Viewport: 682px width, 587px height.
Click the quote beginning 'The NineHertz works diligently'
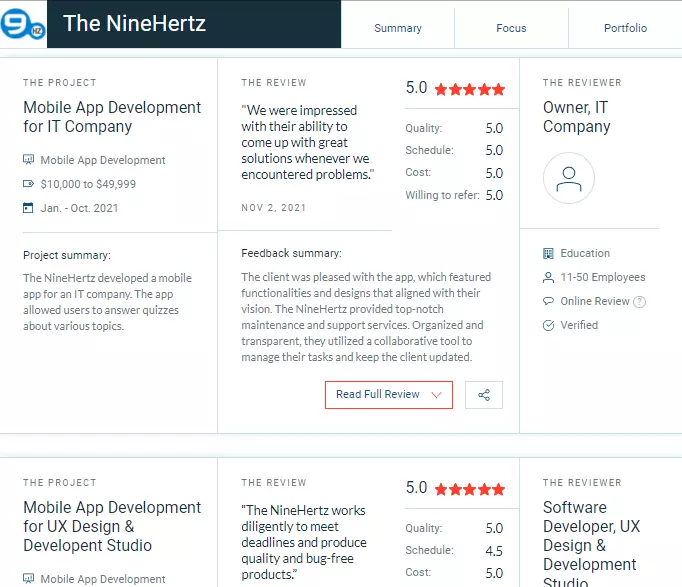click(304, 543)
